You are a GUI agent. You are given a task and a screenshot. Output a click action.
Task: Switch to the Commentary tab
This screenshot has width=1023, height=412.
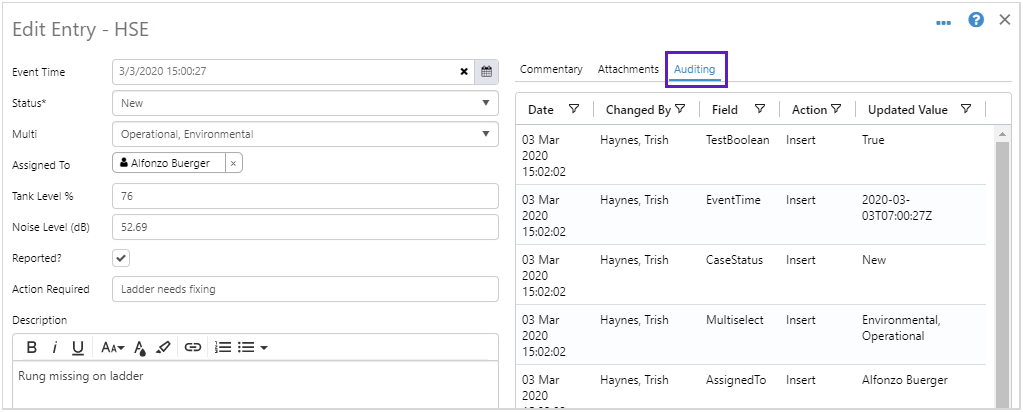551,69
